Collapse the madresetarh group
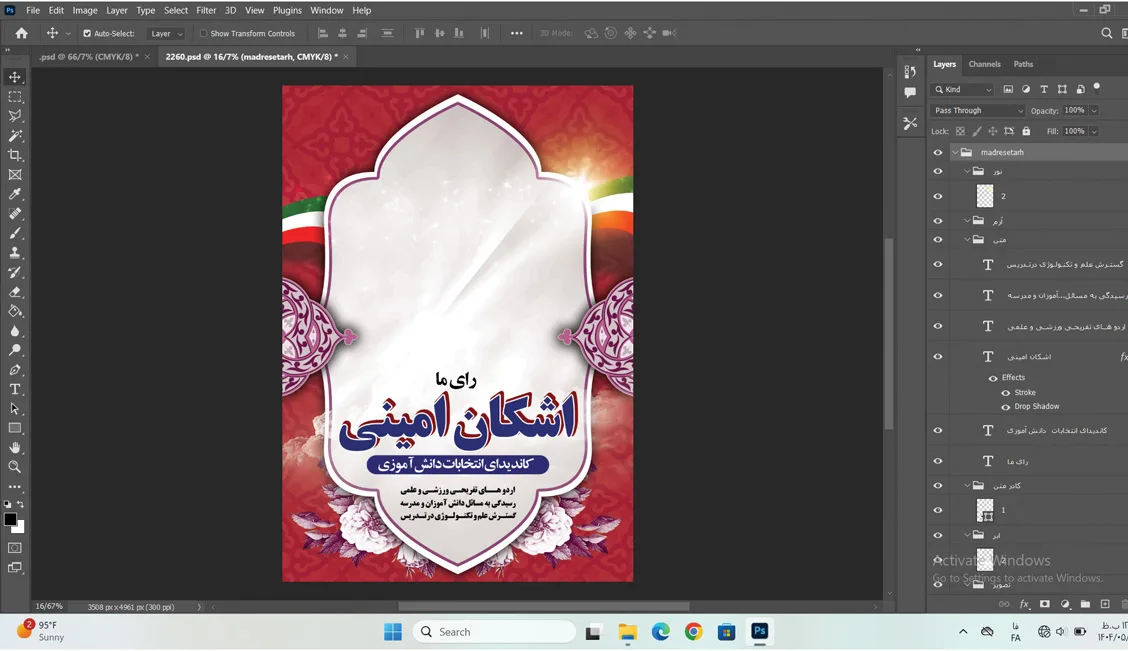 (955, 152)
